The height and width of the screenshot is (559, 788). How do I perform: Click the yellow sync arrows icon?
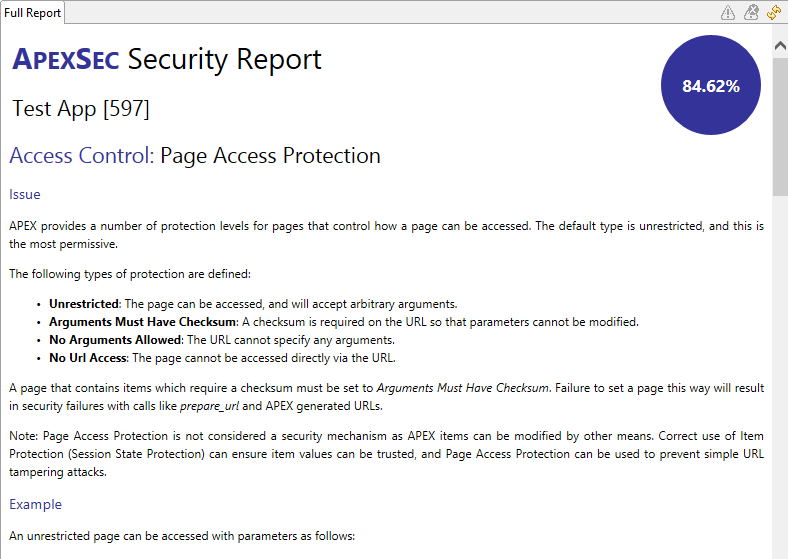[774, 12]
